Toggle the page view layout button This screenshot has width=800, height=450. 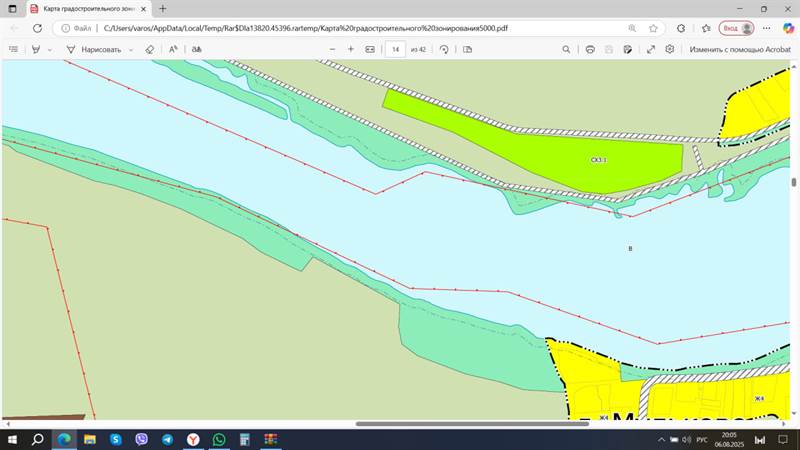pos(467,49)
